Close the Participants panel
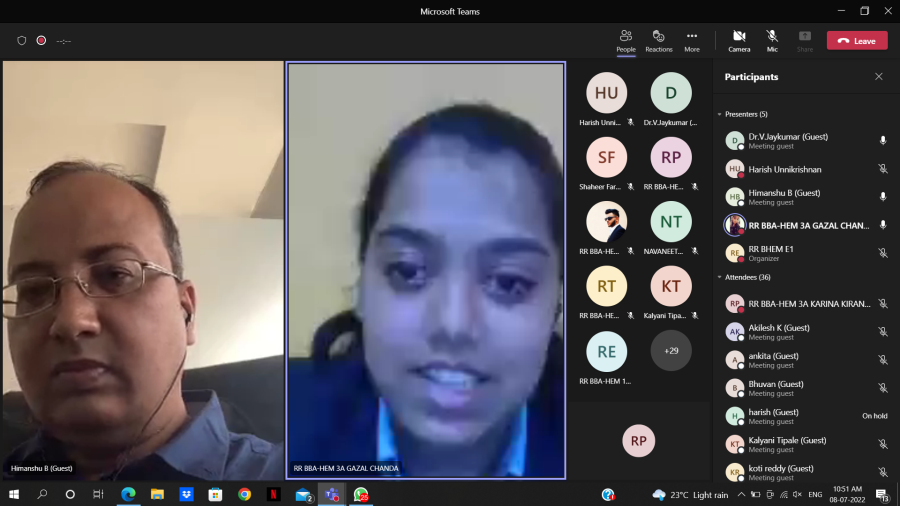The height and width of the screenshot is (506, 900). click(x=879, y=77)
